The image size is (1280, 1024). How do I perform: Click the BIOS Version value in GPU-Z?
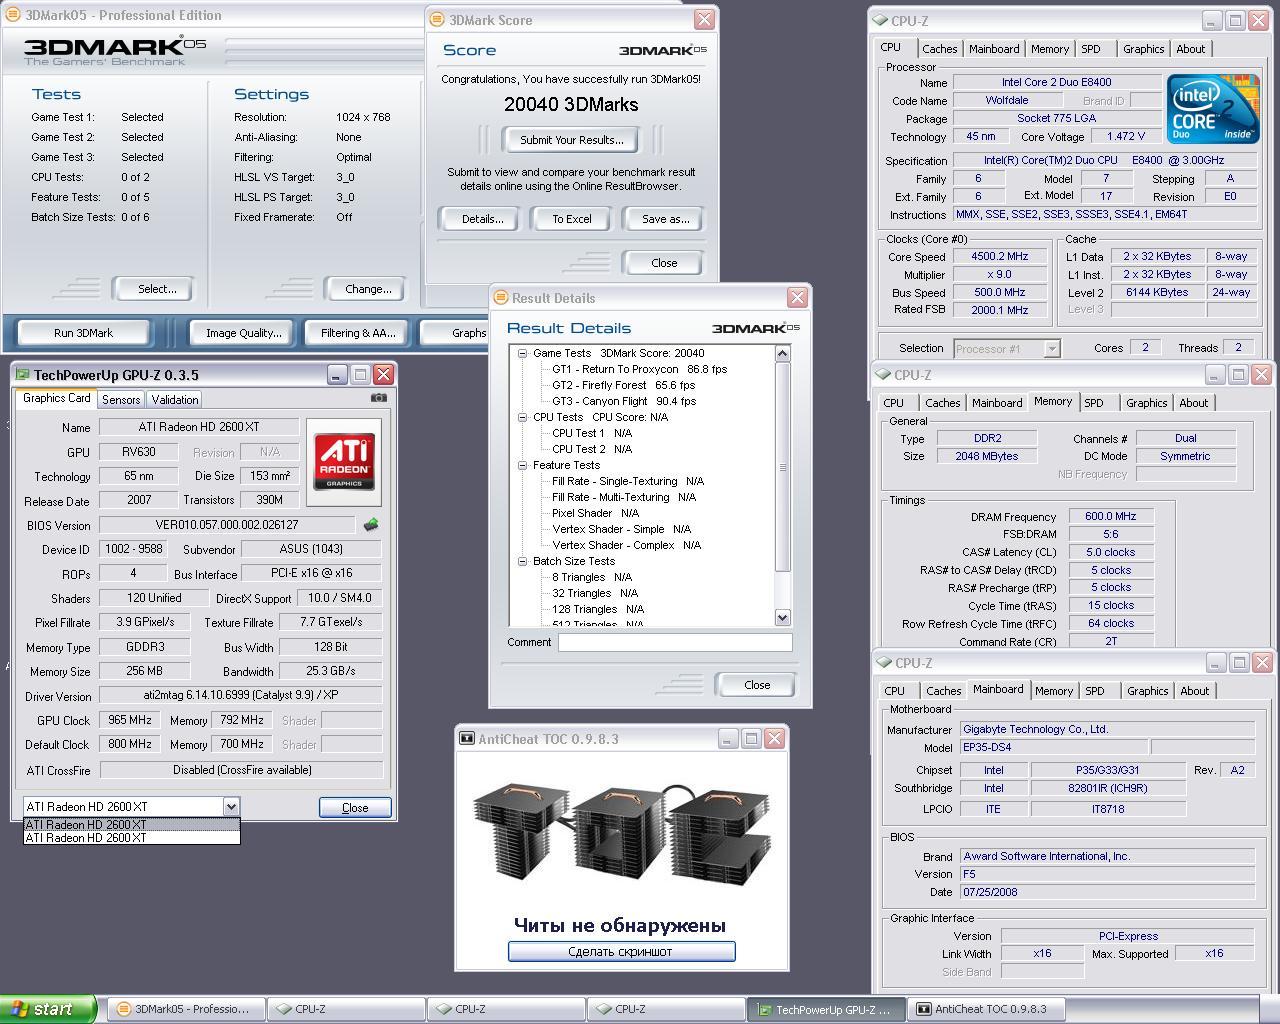point(227,525)
